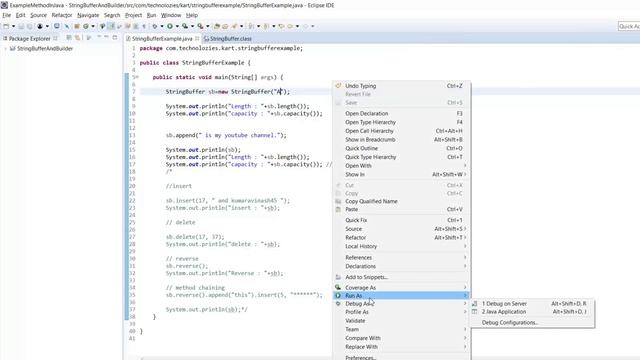Click in the Quick Access search field
Viewport: 640px width, 360px height.
[x=629, y=26]
